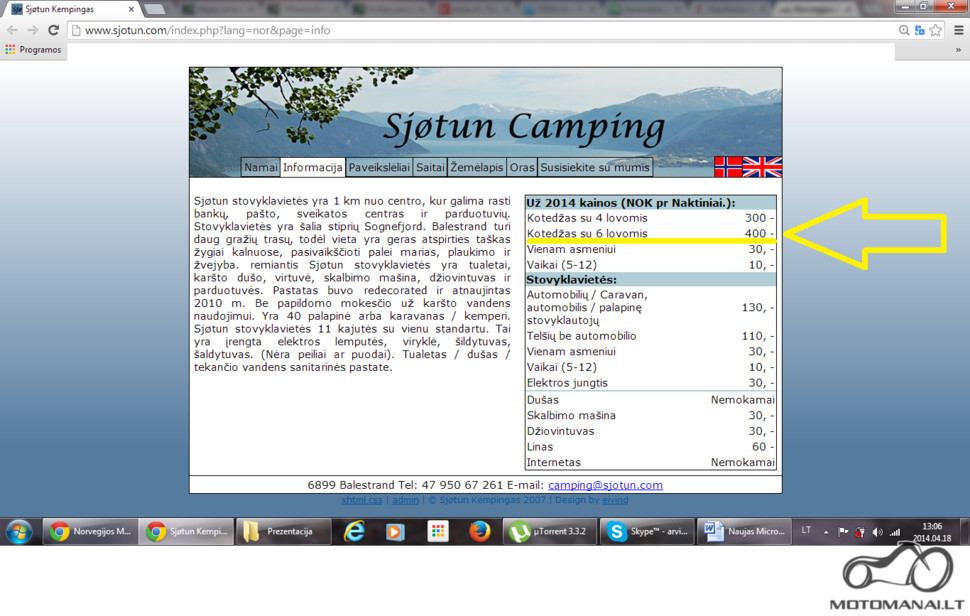The image size is (970, 616).
Task: Switch to the Skype taskbar window
Action: coord(647,531)
